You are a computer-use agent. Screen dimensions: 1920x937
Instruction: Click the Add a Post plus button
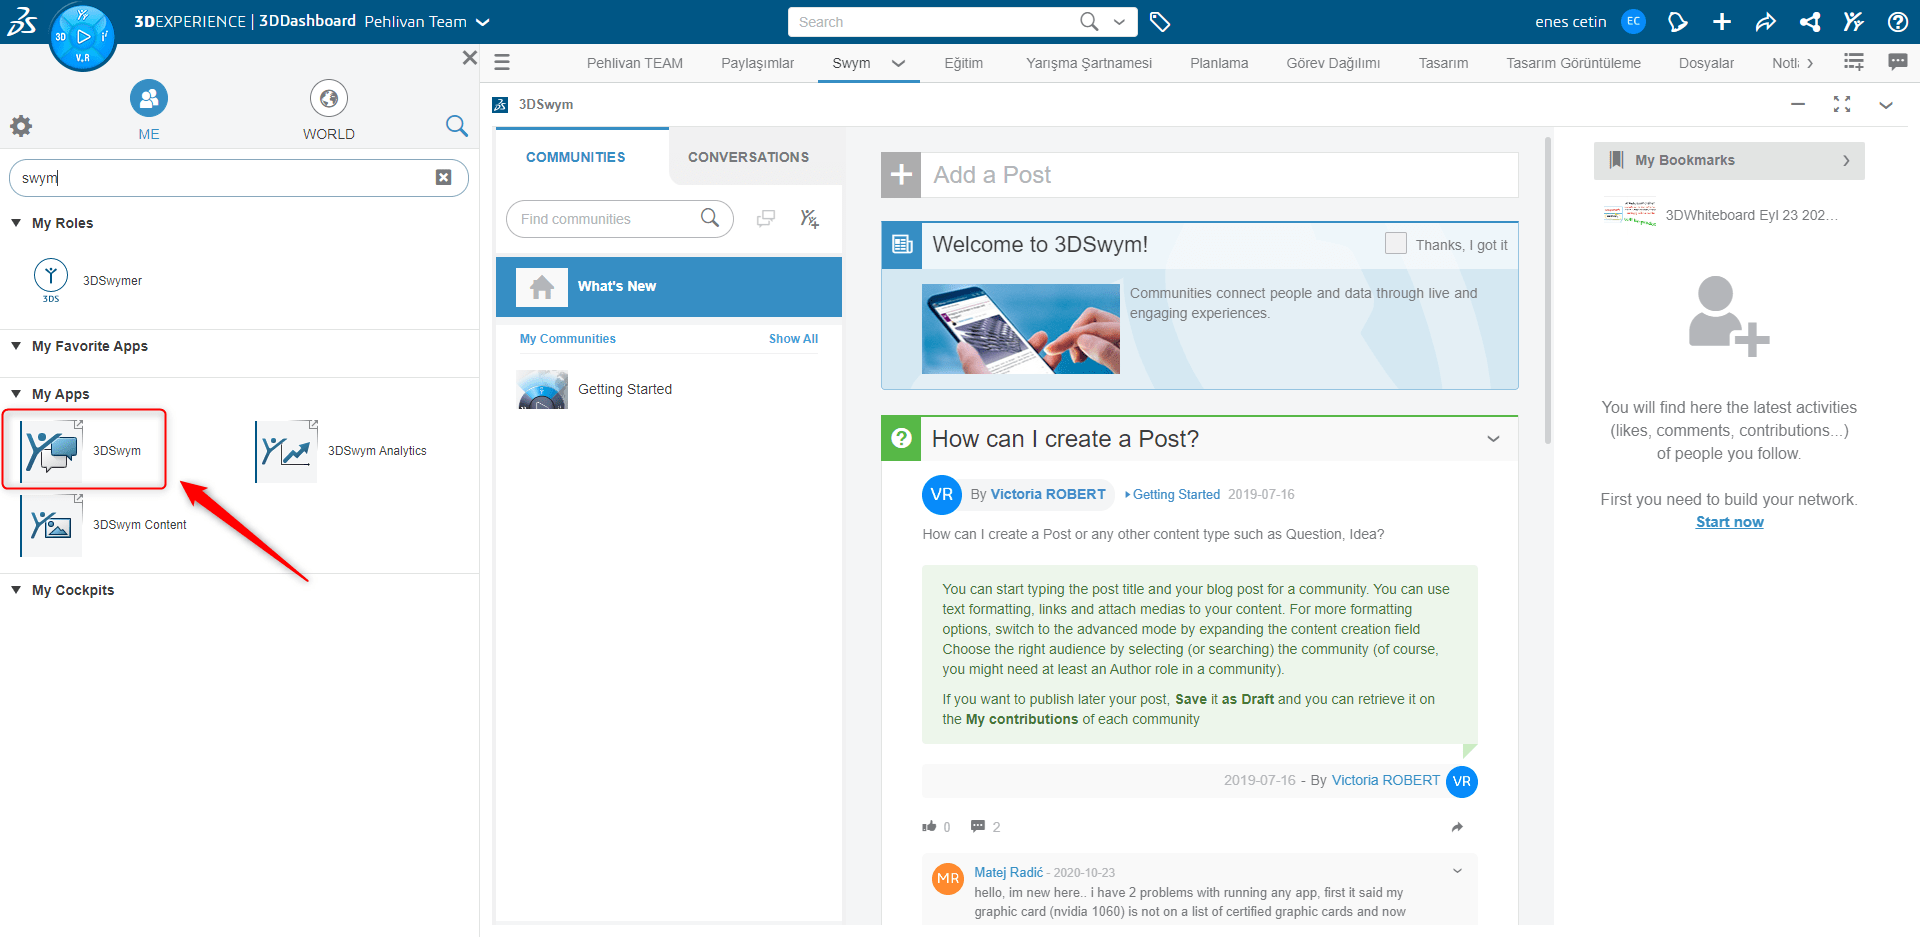click(x=901, y=175)
